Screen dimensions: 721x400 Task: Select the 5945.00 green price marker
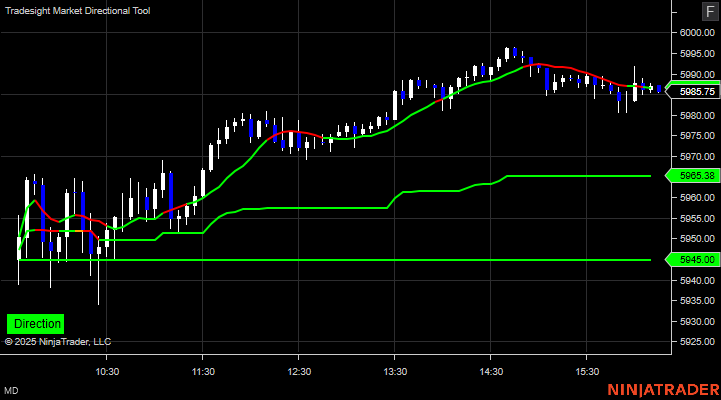(x=693, y=260)
